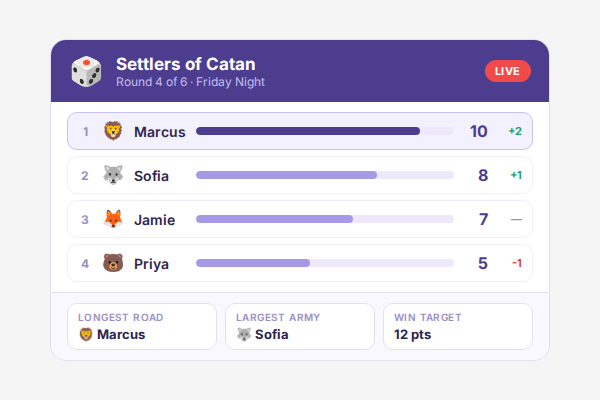The image size is (600, 400).
Task: Click Sofia's wolf avatar in the leaderboard
Action: [x=113, y=175]
